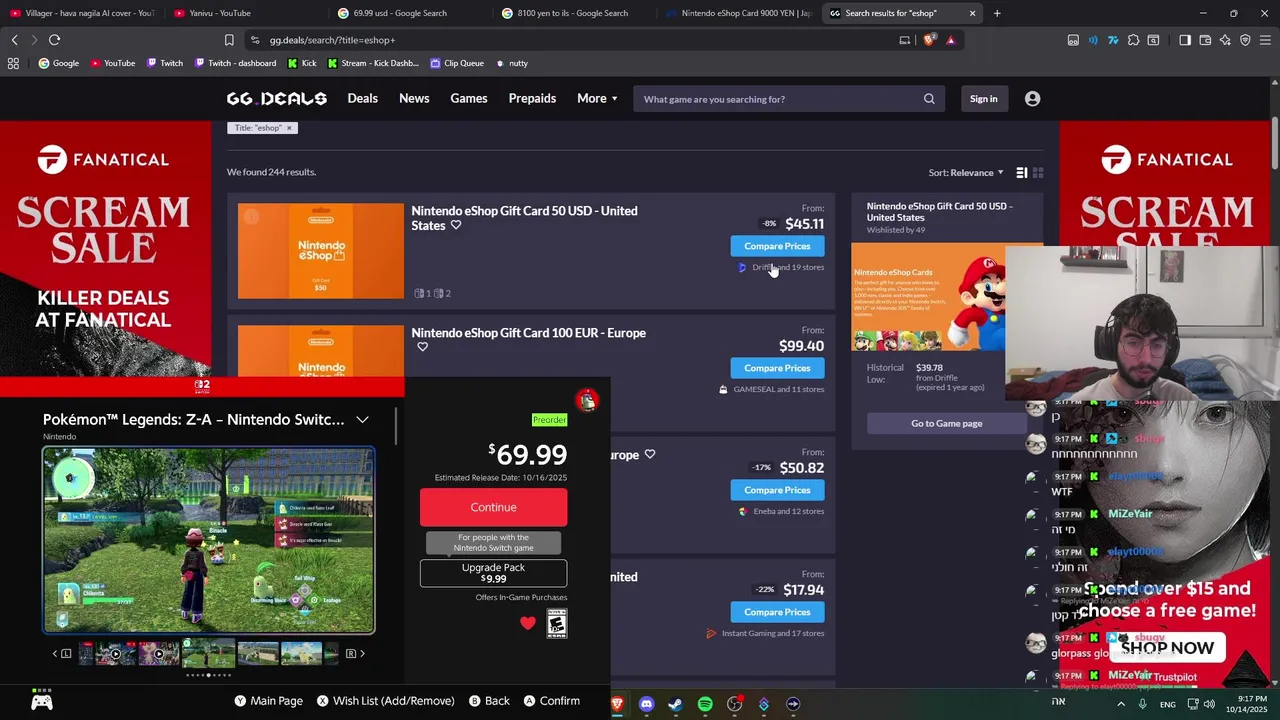The height and width of the screenshot is (720, 1280).
Task: Reload the current page
Action: click(x=54, y=40)
